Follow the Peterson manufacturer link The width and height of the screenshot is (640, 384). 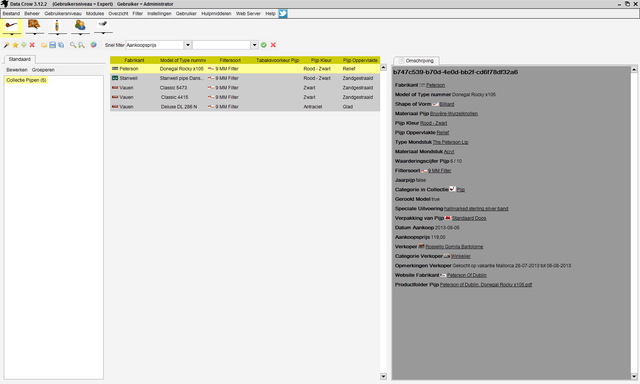pos(436,85)
